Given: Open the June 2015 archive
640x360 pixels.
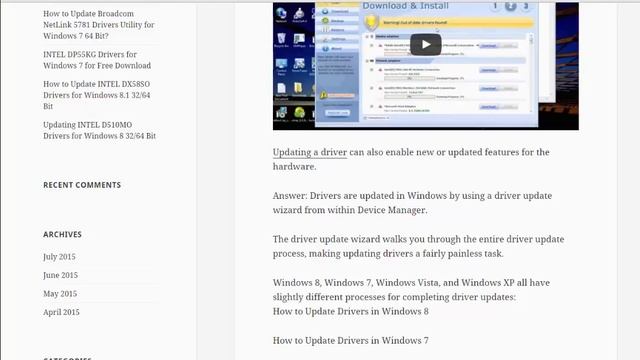Looking at the screenshot, I should [x=60, y=275].
